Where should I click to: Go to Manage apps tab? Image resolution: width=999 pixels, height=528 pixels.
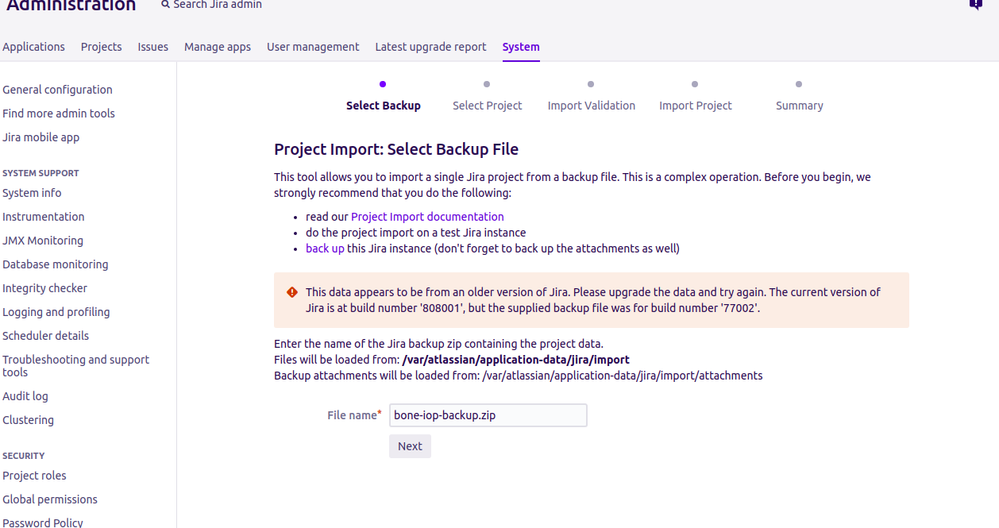(x=217, y=47)
